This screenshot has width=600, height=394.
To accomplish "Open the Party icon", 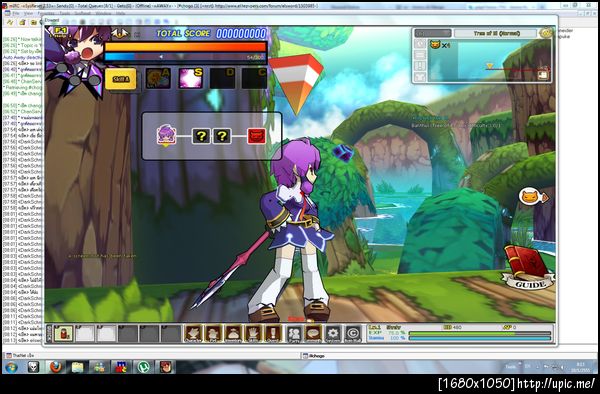I will click(294, 334).
